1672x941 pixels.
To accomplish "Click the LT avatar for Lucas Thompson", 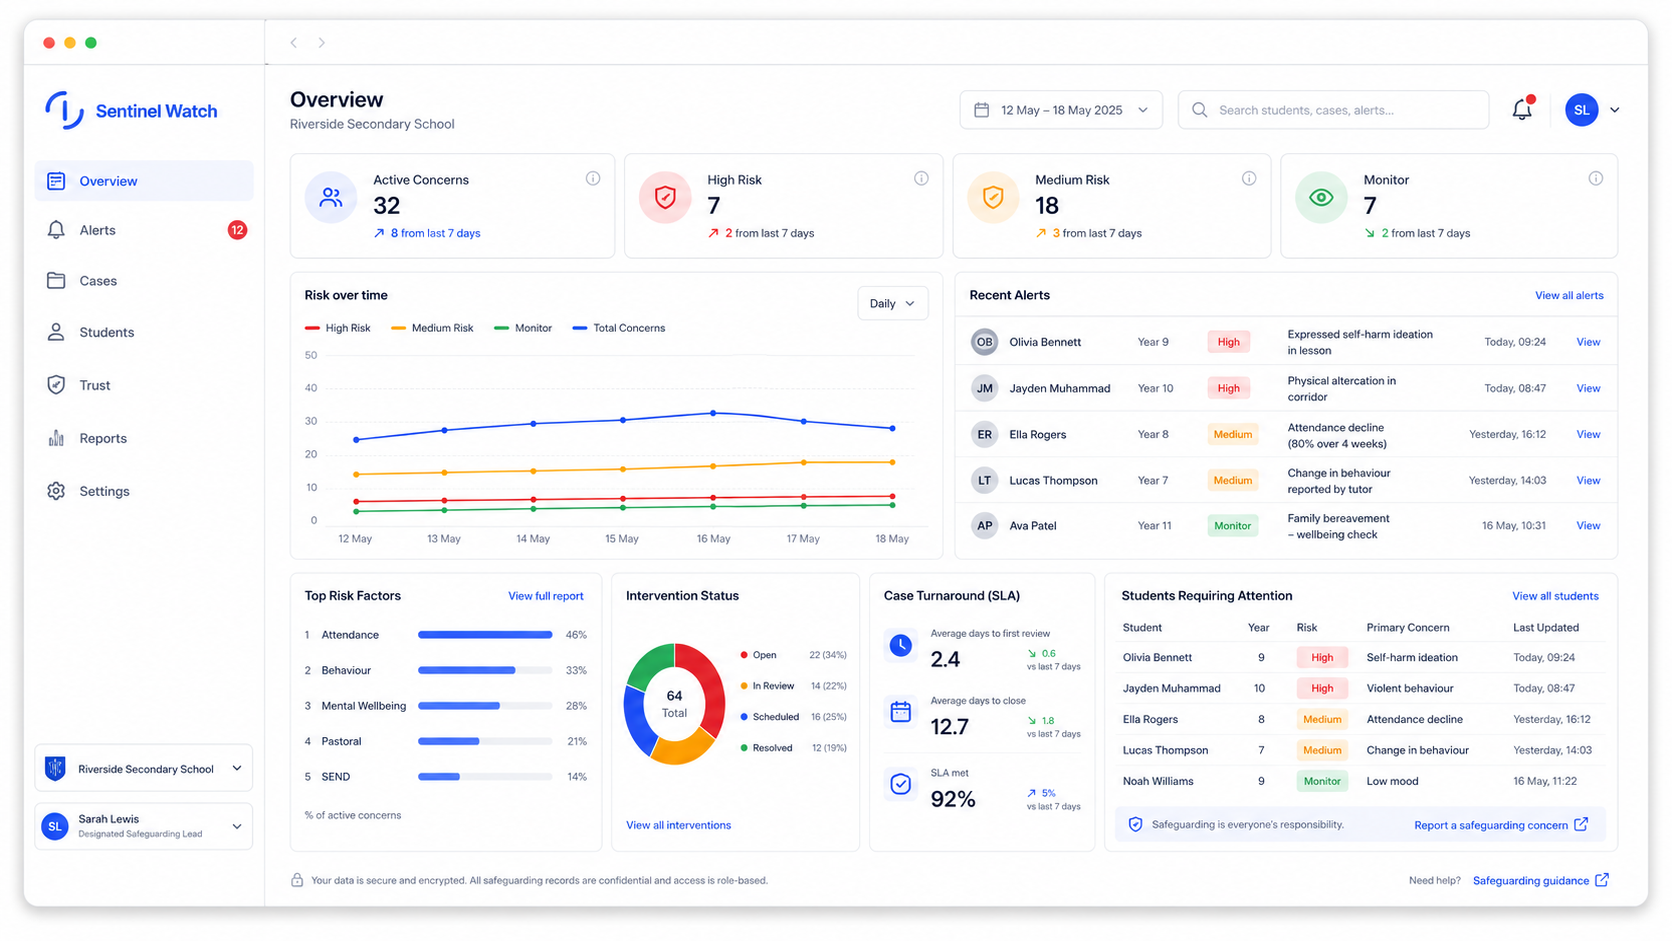I will (985, 480).
